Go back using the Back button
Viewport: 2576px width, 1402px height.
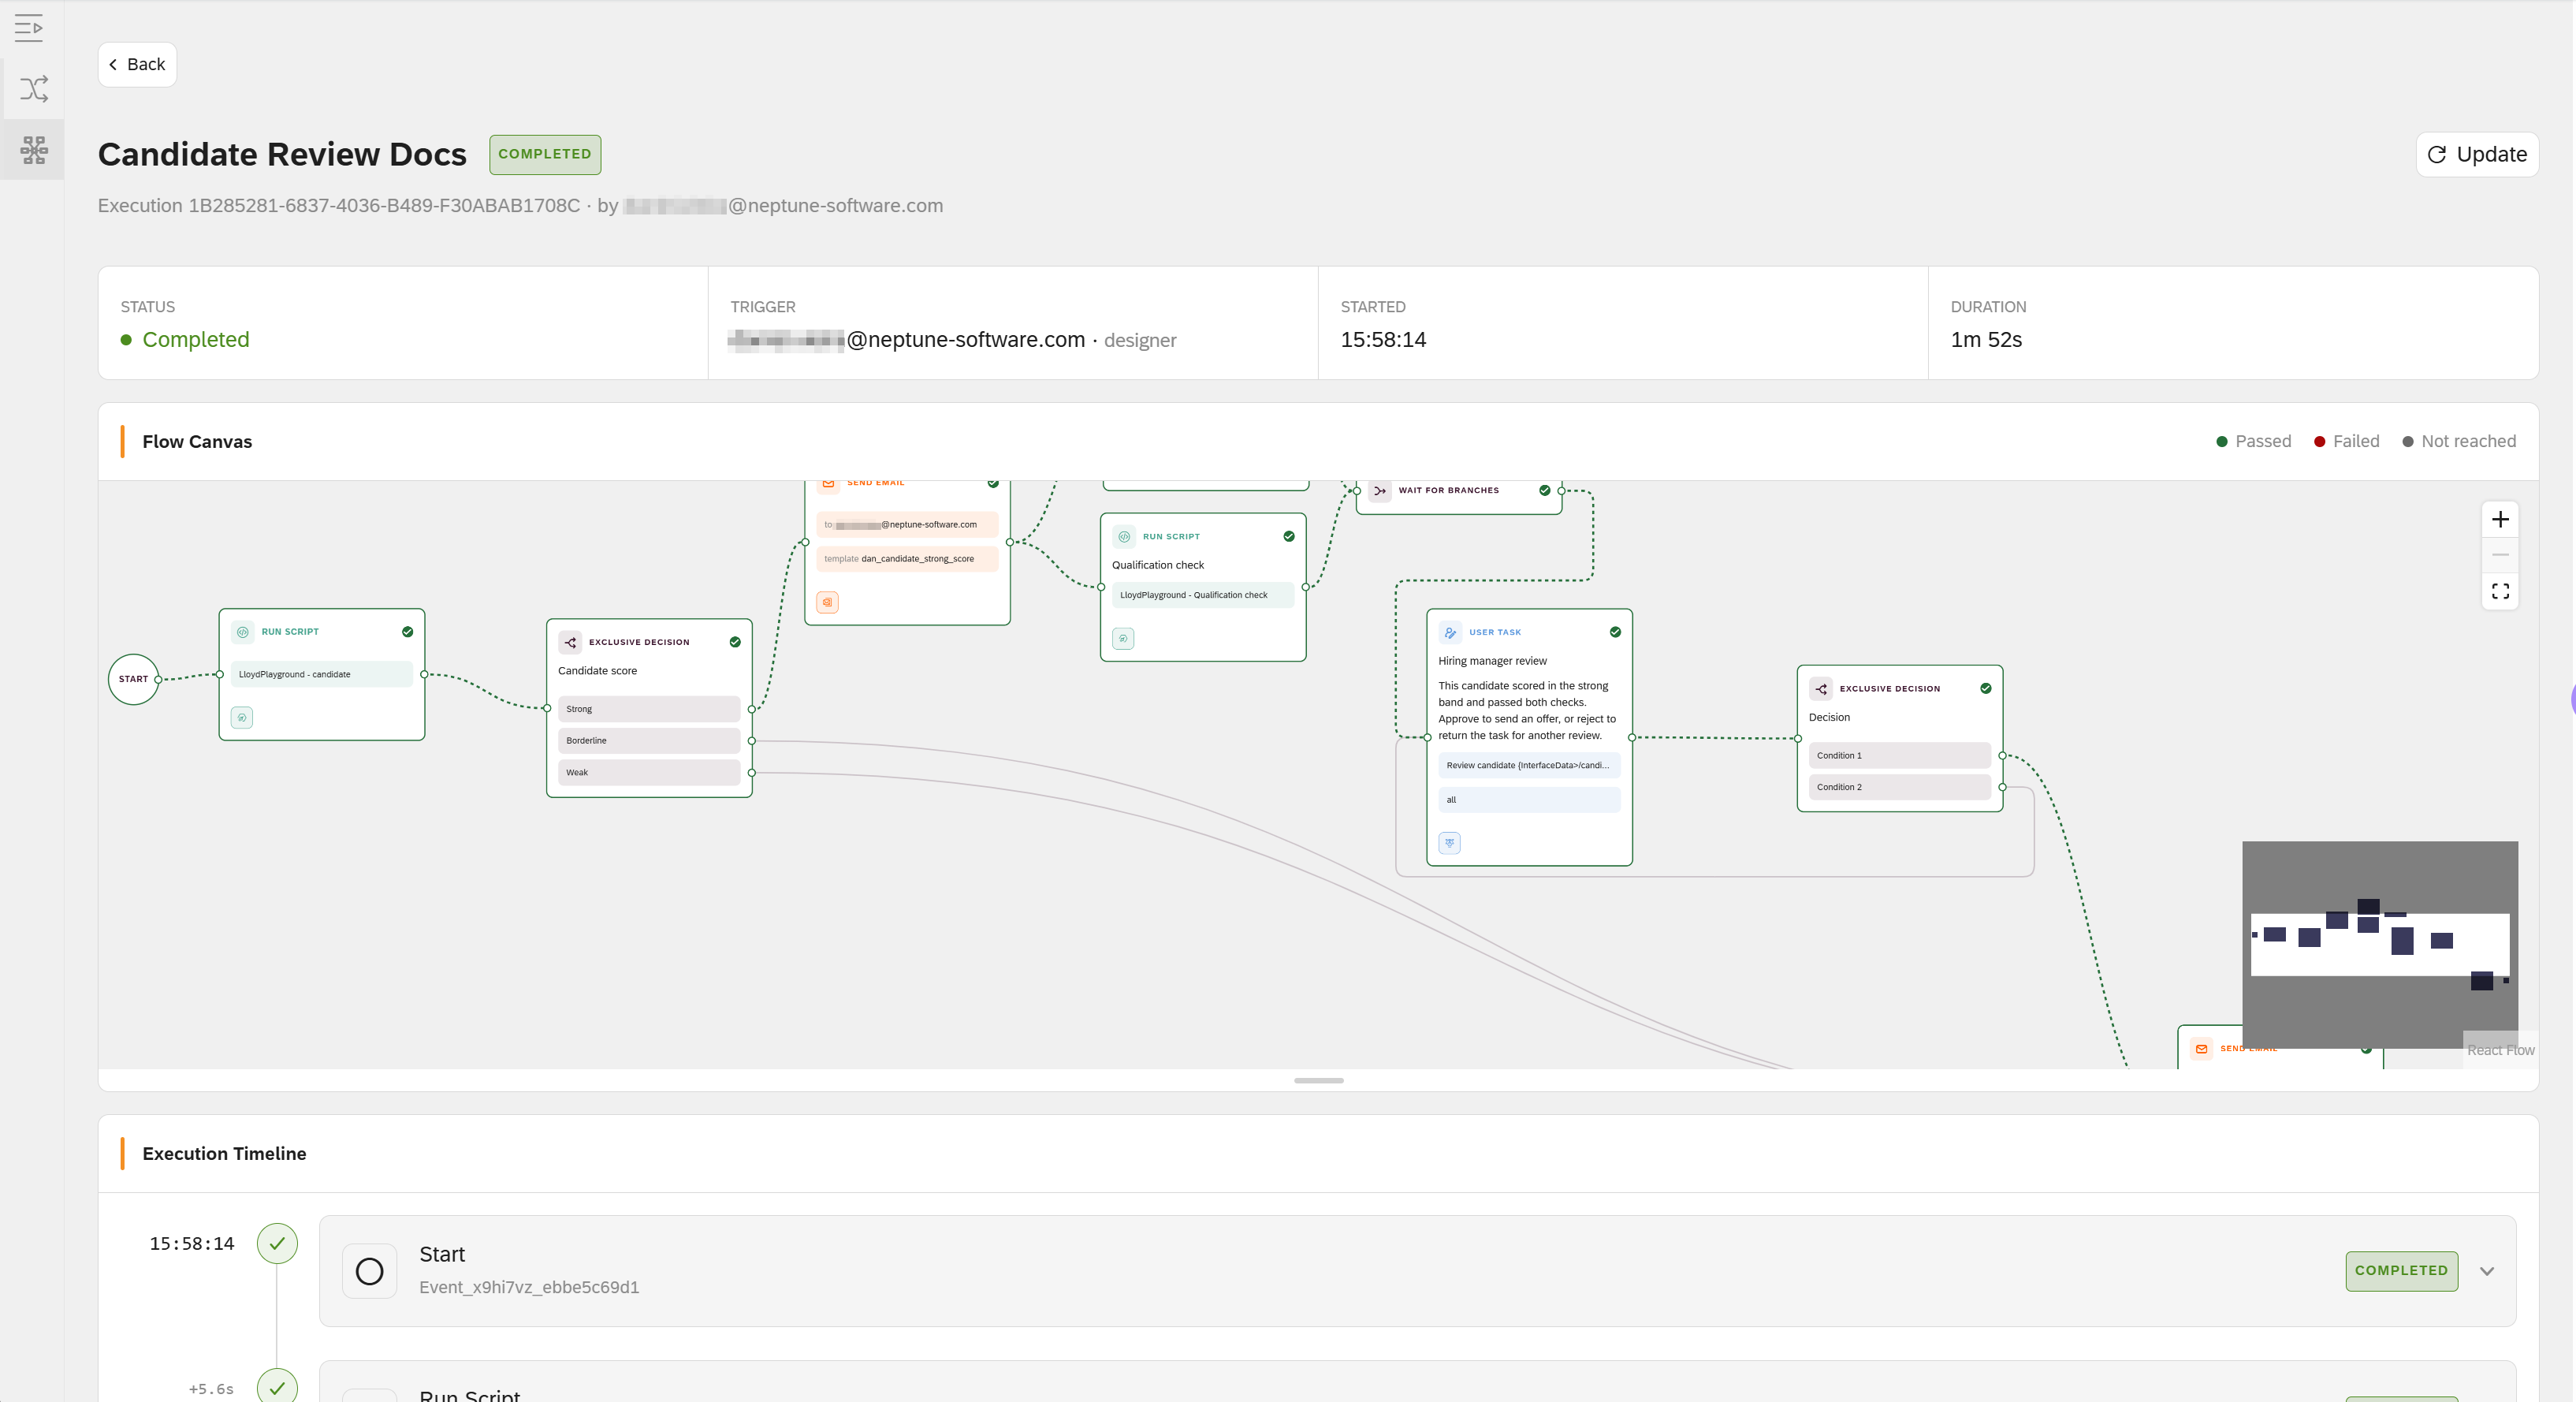pos(137,64)
